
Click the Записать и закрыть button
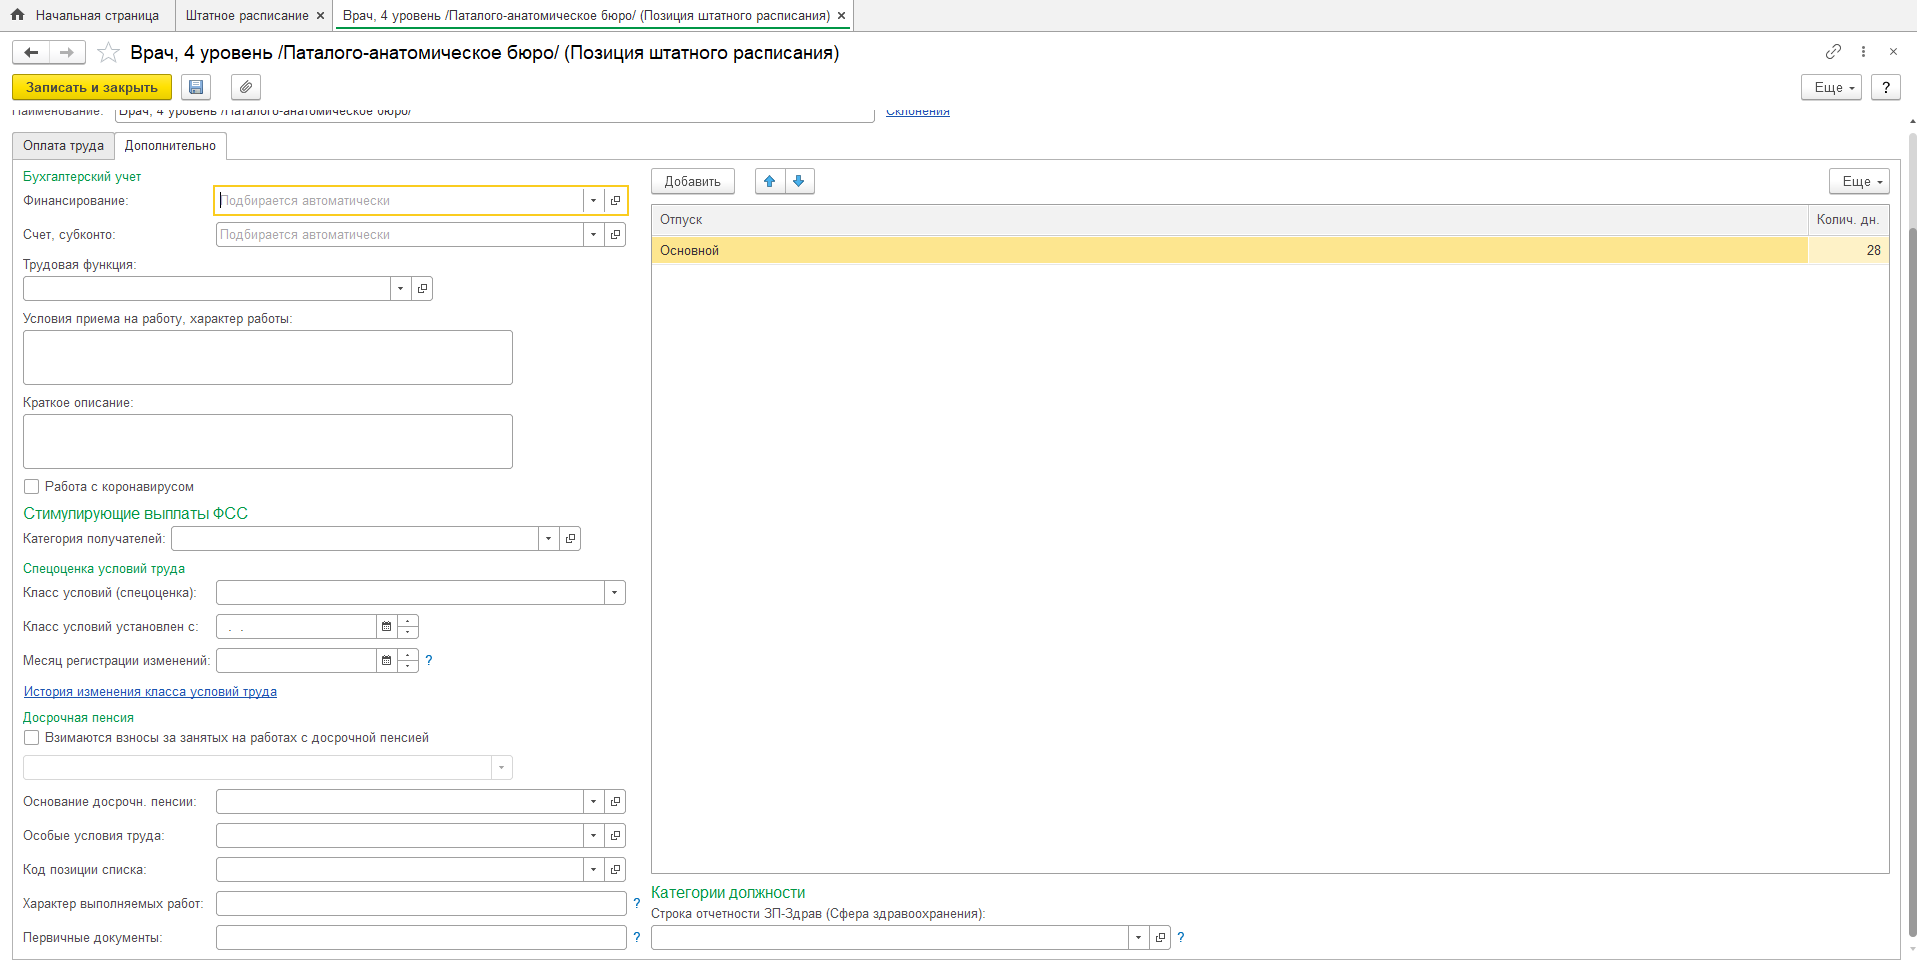tap(92, 87)
